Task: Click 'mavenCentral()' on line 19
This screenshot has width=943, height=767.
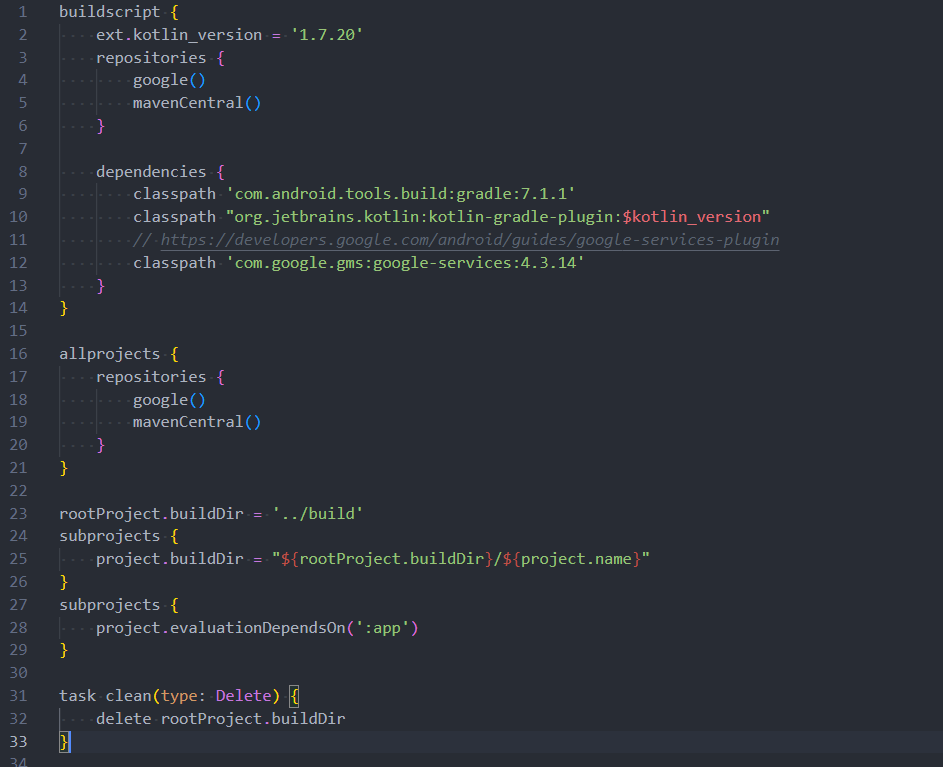Action: click(x=197, y=422)
